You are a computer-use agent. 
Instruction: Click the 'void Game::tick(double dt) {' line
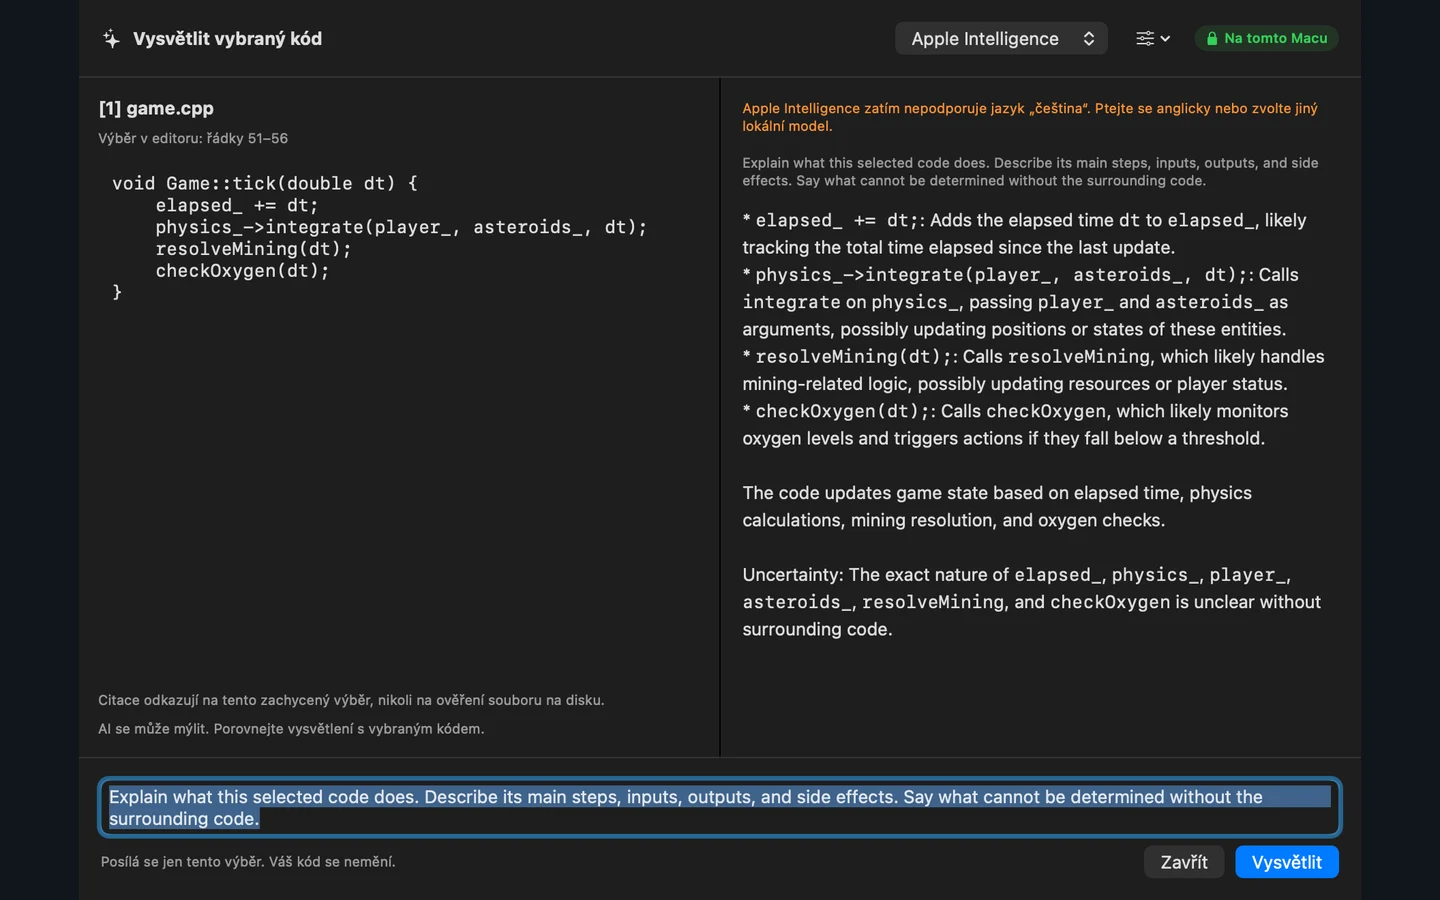coord(265,183)
